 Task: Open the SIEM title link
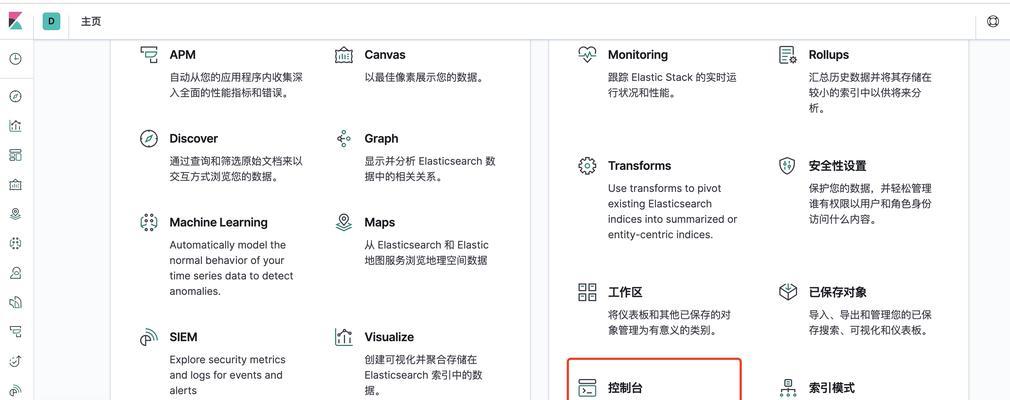(184, 337)
